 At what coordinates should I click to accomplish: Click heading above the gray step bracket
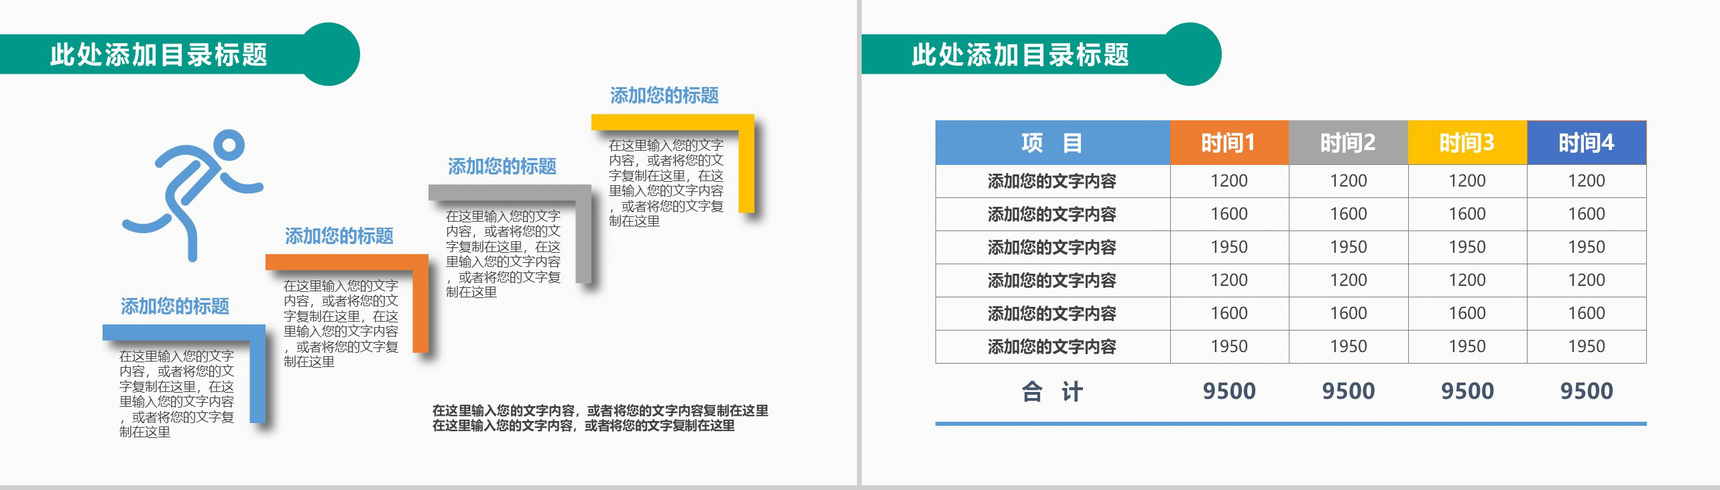click(502, 166)
